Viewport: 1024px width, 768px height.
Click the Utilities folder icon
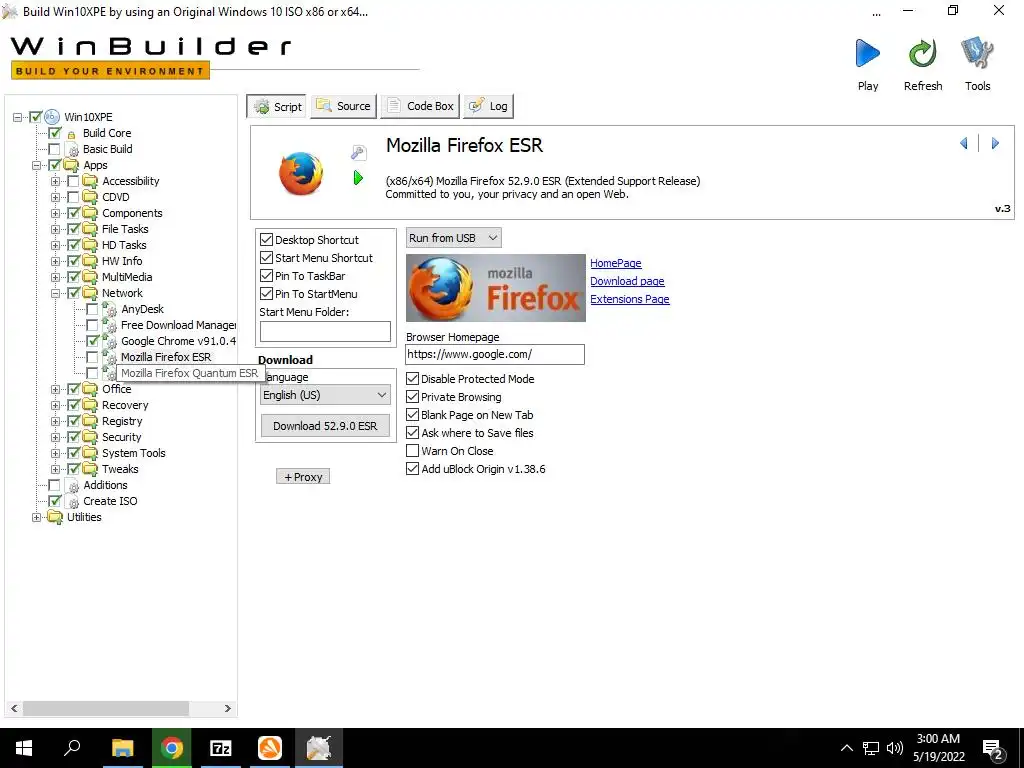pyautogui.click(x=56, y=517)
